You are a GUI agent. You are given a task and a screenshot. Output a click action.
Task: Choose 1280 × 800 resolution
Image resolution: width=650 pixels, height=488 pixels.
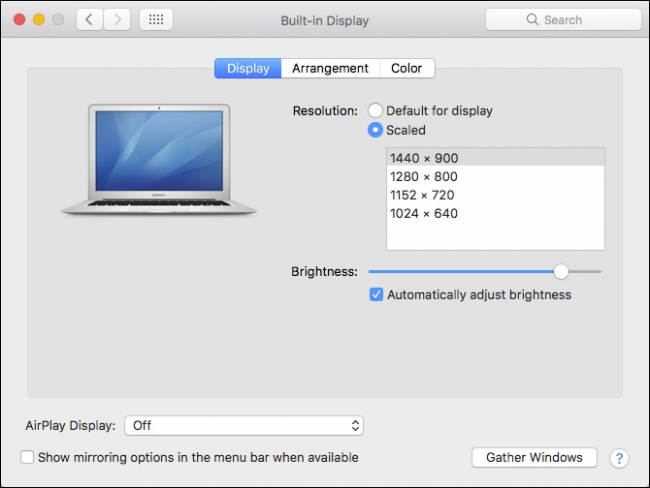[x=495, y=177]
